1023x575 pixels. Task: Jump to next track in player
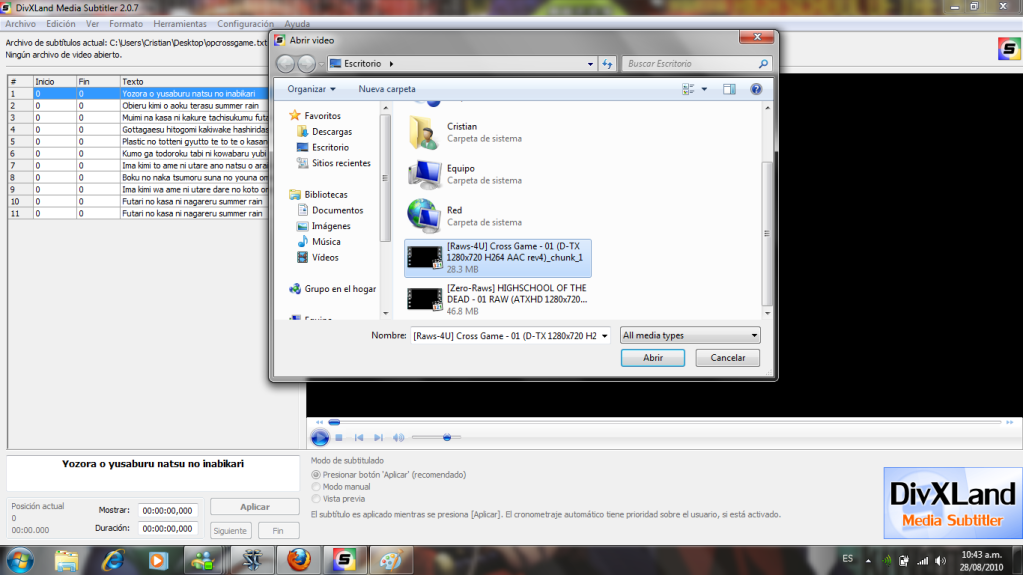378,437
